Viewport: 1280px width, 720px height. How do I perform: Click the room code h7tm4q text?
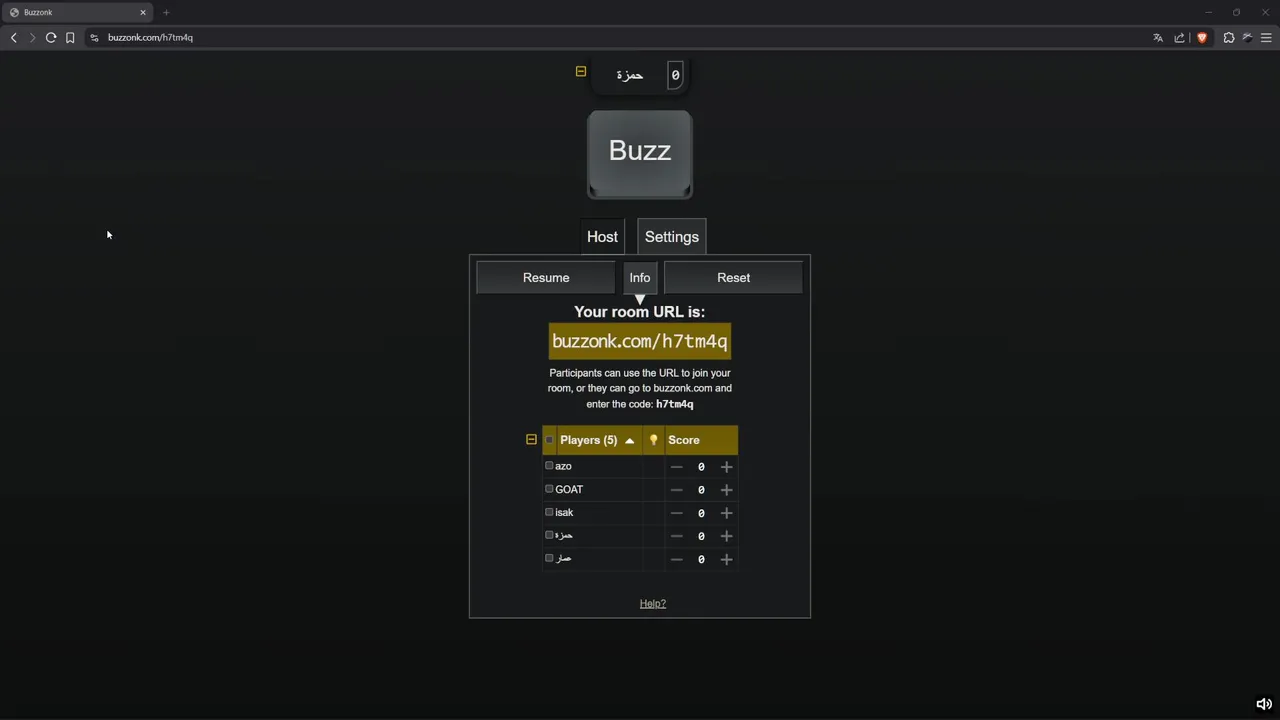click(x=675, y=404)
